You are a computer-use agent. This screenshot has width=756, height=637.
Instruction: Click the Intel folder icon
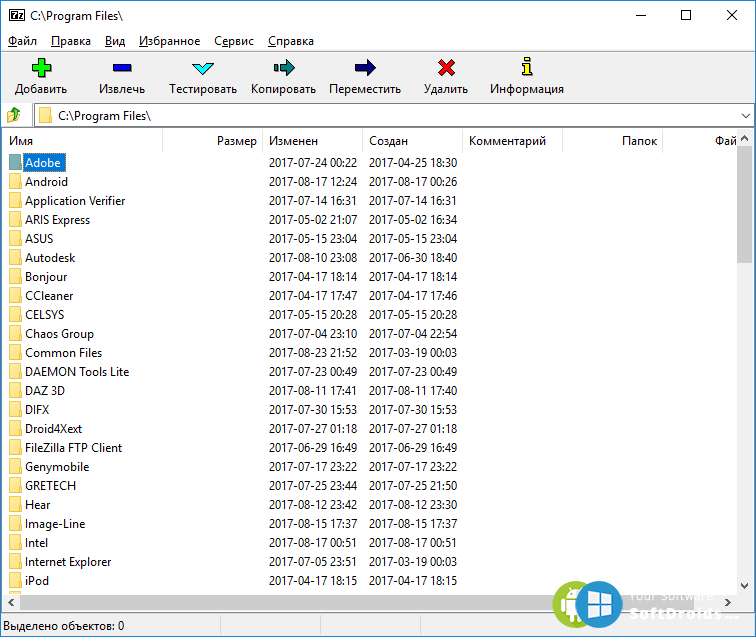click(x=15, y=543)
